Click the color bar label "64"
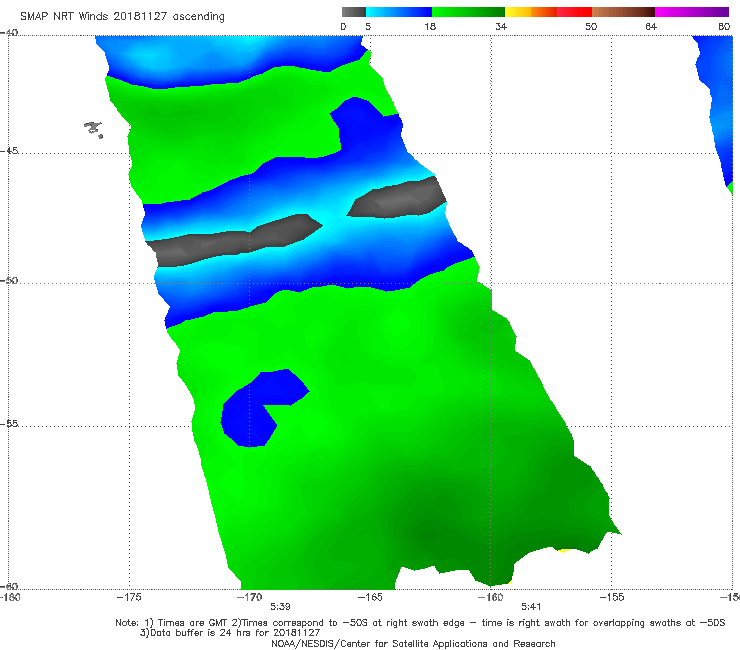The height and width of the screenshot is (650, 740). tap(651, 27)
